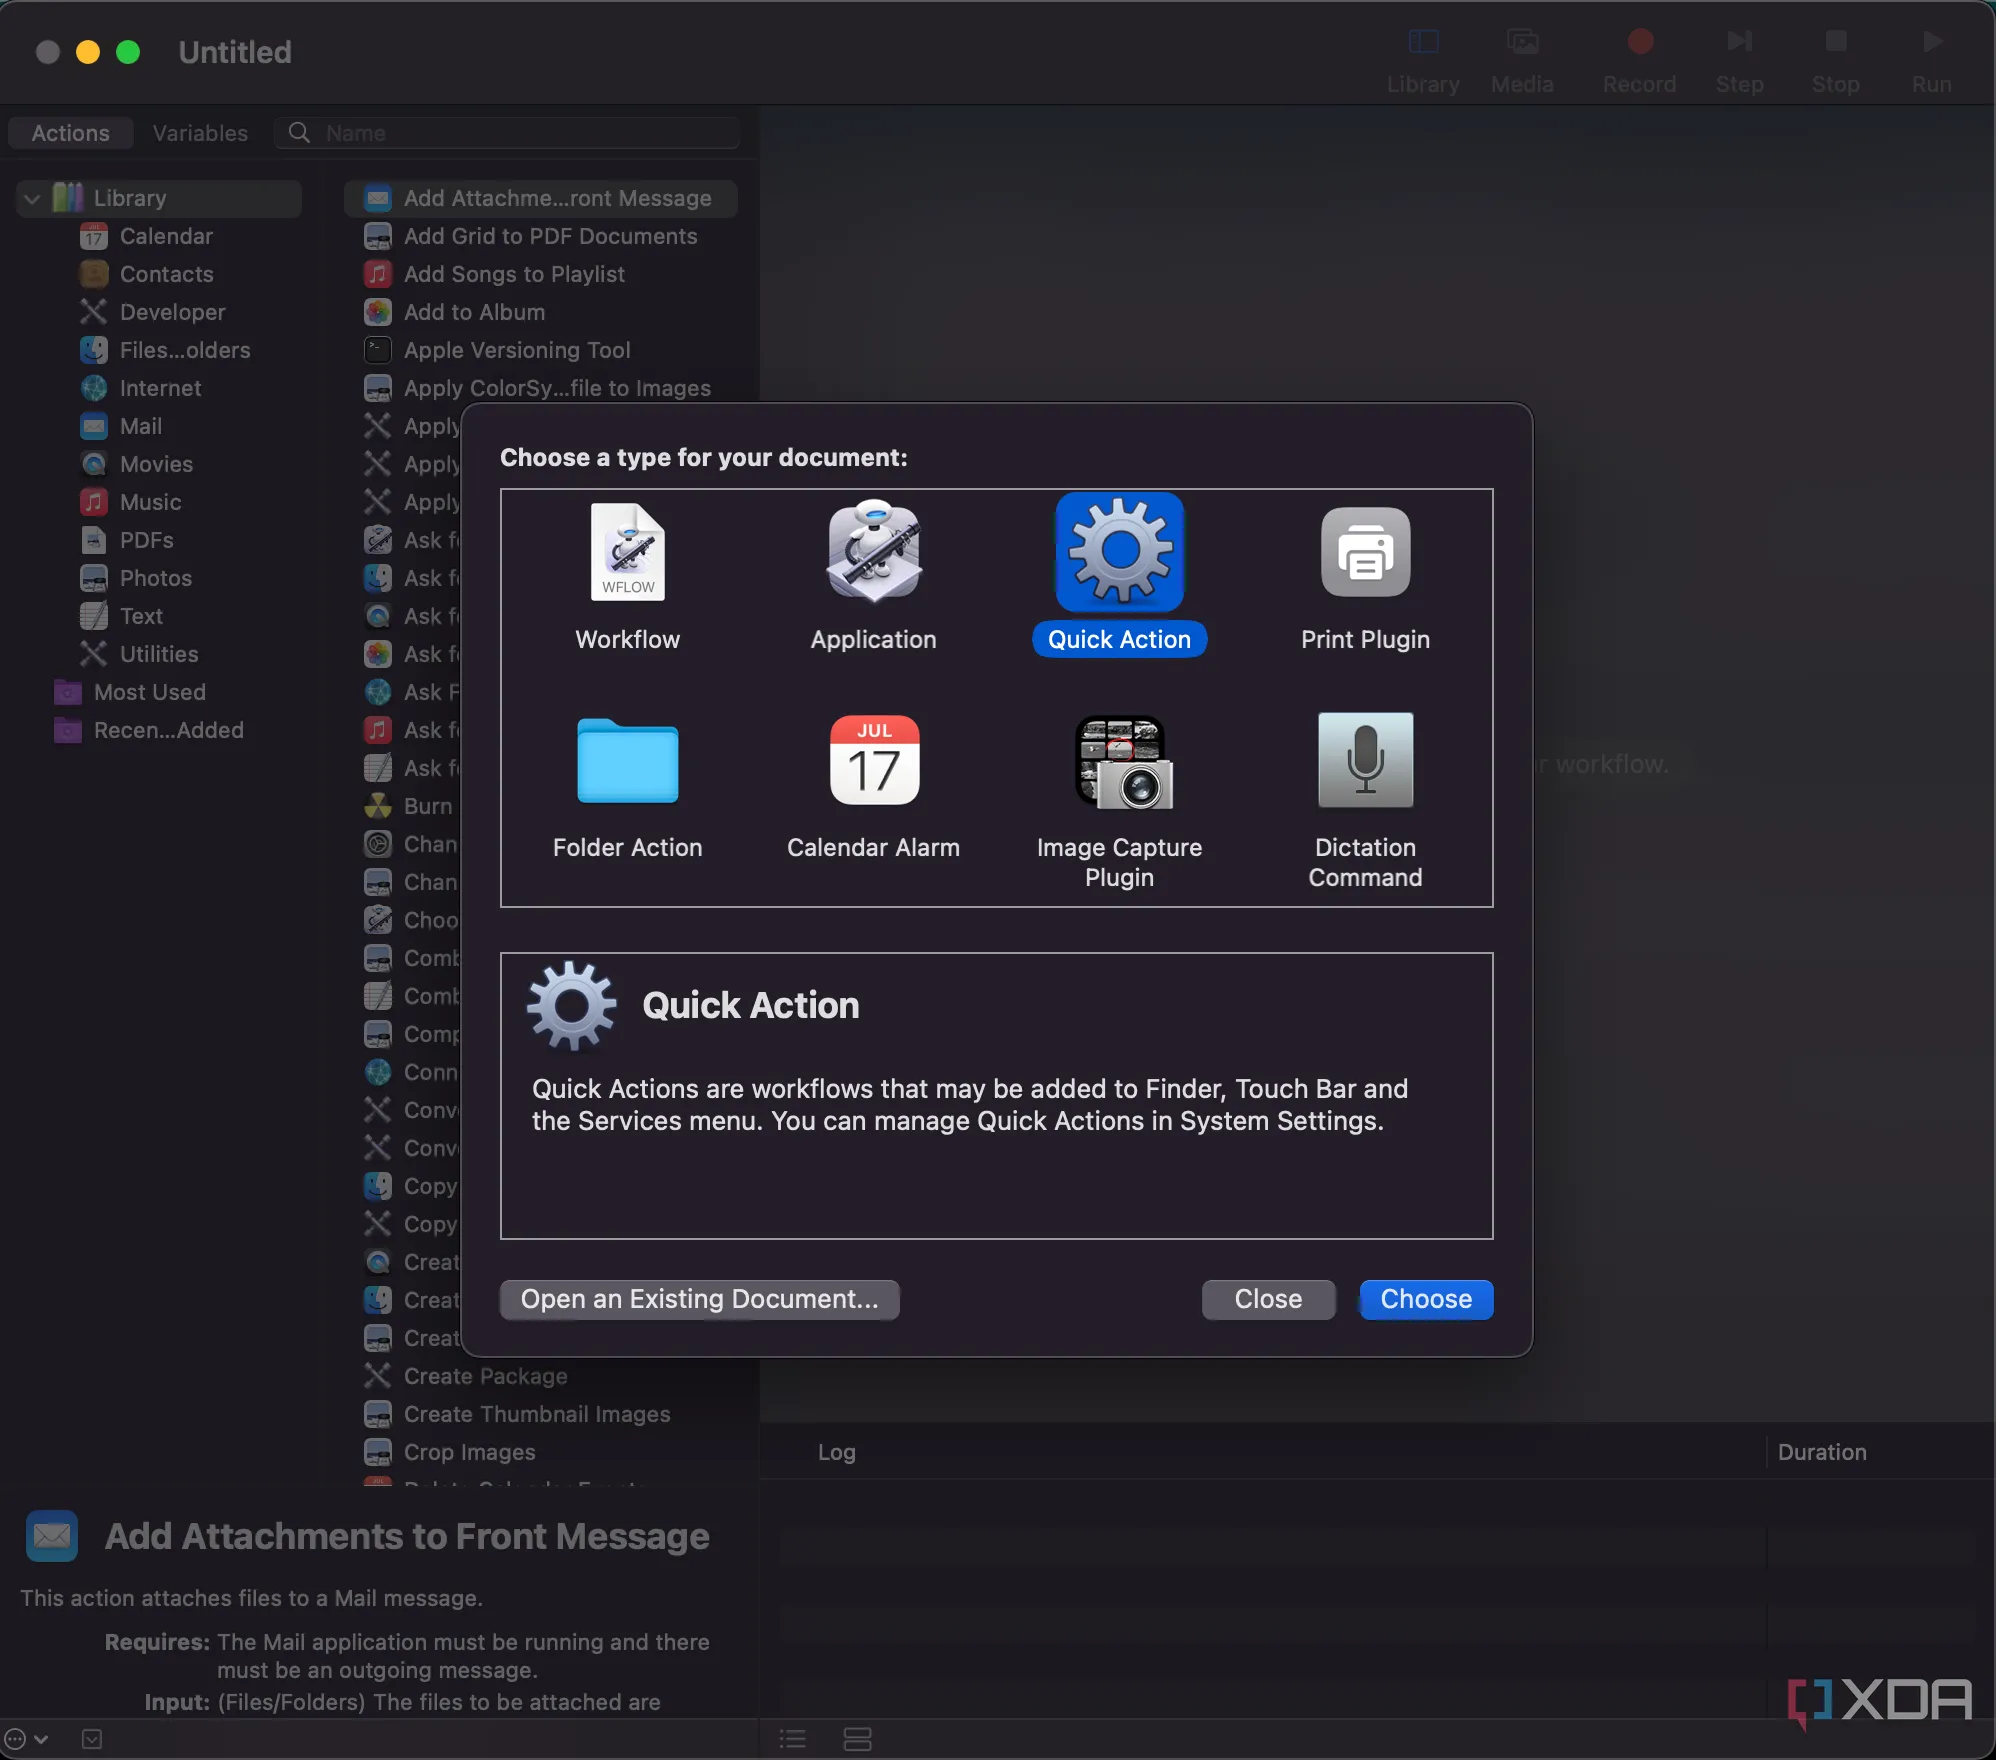1996x1760 pixels.
Task: Select the Workflow document type icon
Action: (627, 552)
